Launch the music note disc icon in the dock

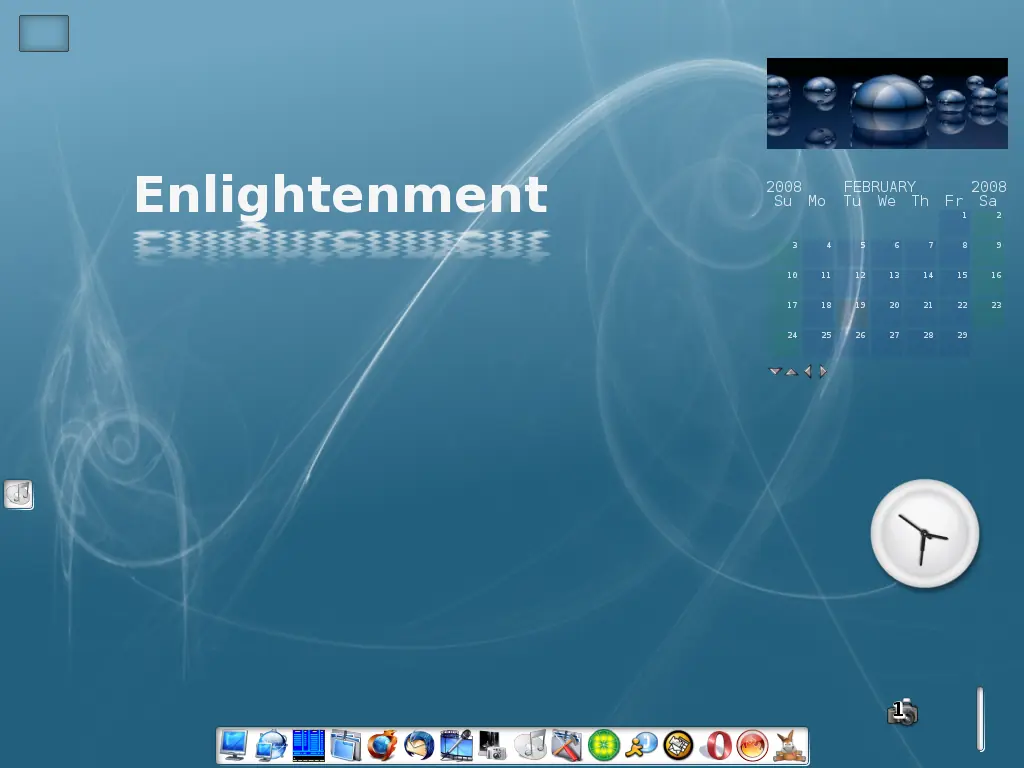click(530, 745)
